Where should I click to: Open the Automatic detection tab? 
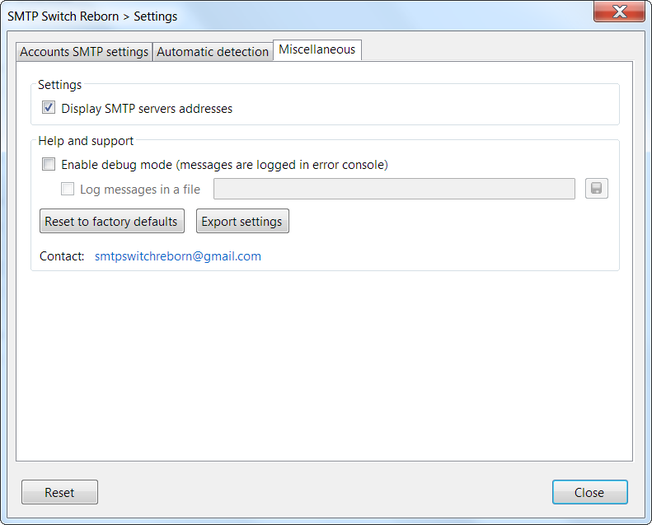(x=212, y=52)
